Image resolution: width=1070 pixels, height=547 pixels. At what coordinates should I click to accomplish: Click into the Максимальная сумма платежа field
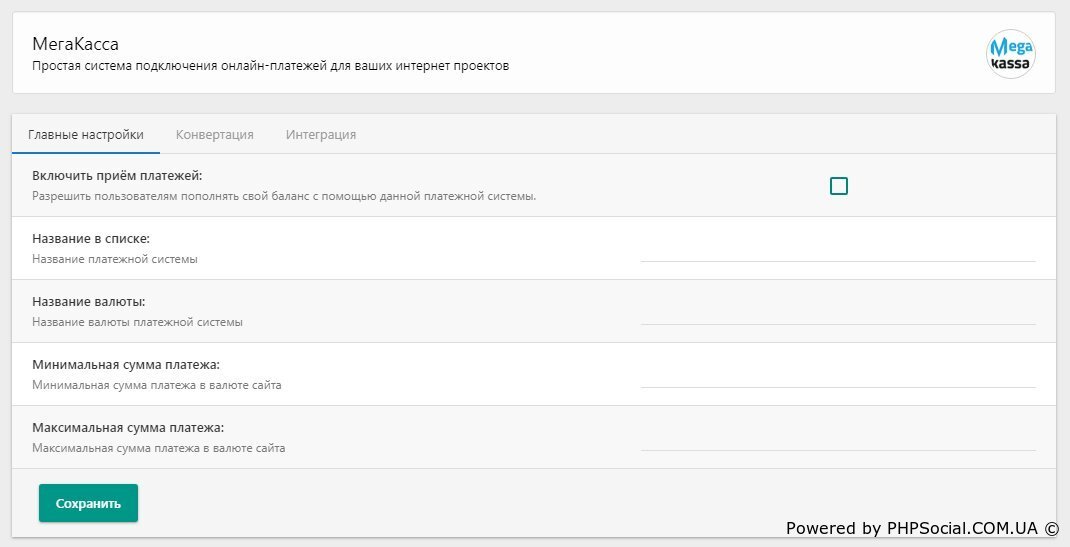pos(838,438)
